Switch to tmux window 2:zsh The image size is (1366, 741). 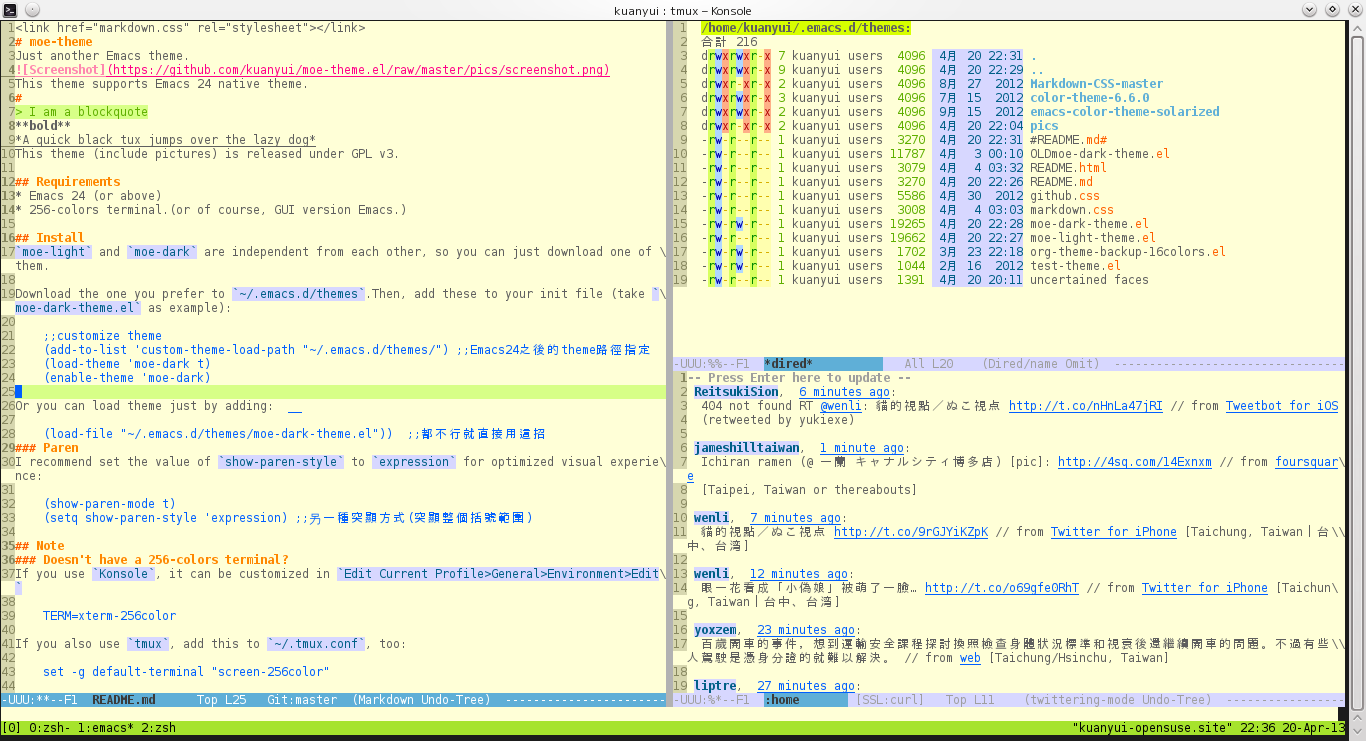click(158, 728)
